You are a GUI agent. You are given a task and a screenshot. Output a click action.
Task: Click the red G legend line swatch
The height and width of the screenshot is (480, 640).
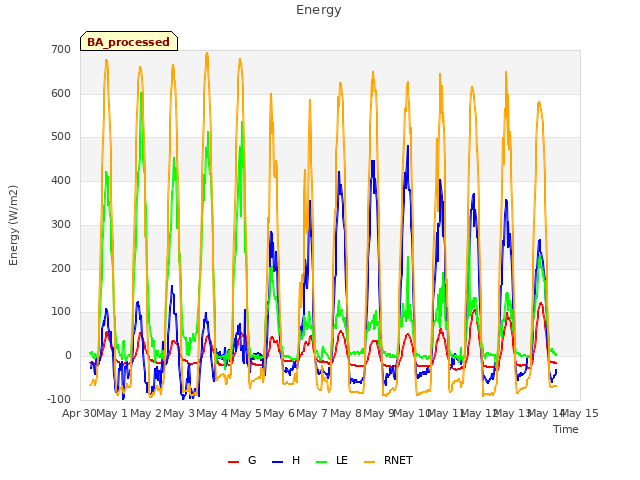click(233, 462)
